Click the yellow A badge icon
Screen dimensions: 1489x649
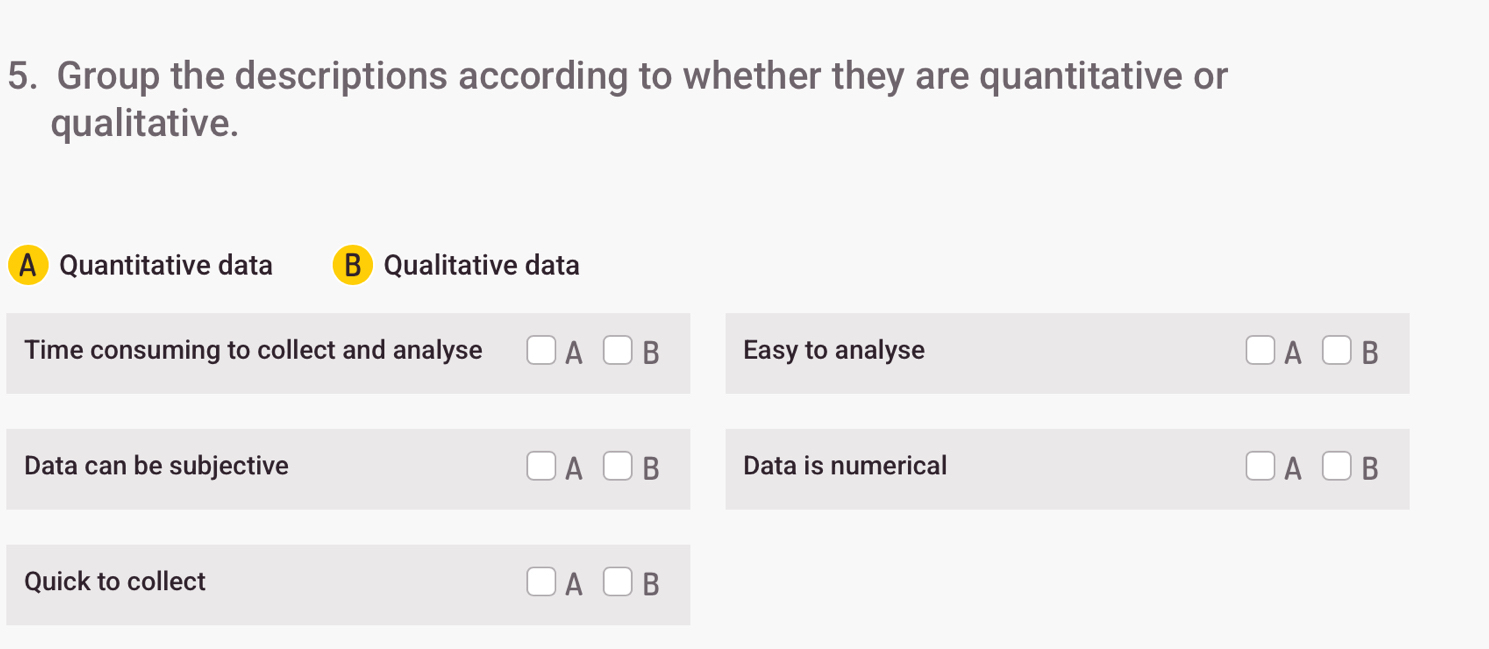[28, 265]
